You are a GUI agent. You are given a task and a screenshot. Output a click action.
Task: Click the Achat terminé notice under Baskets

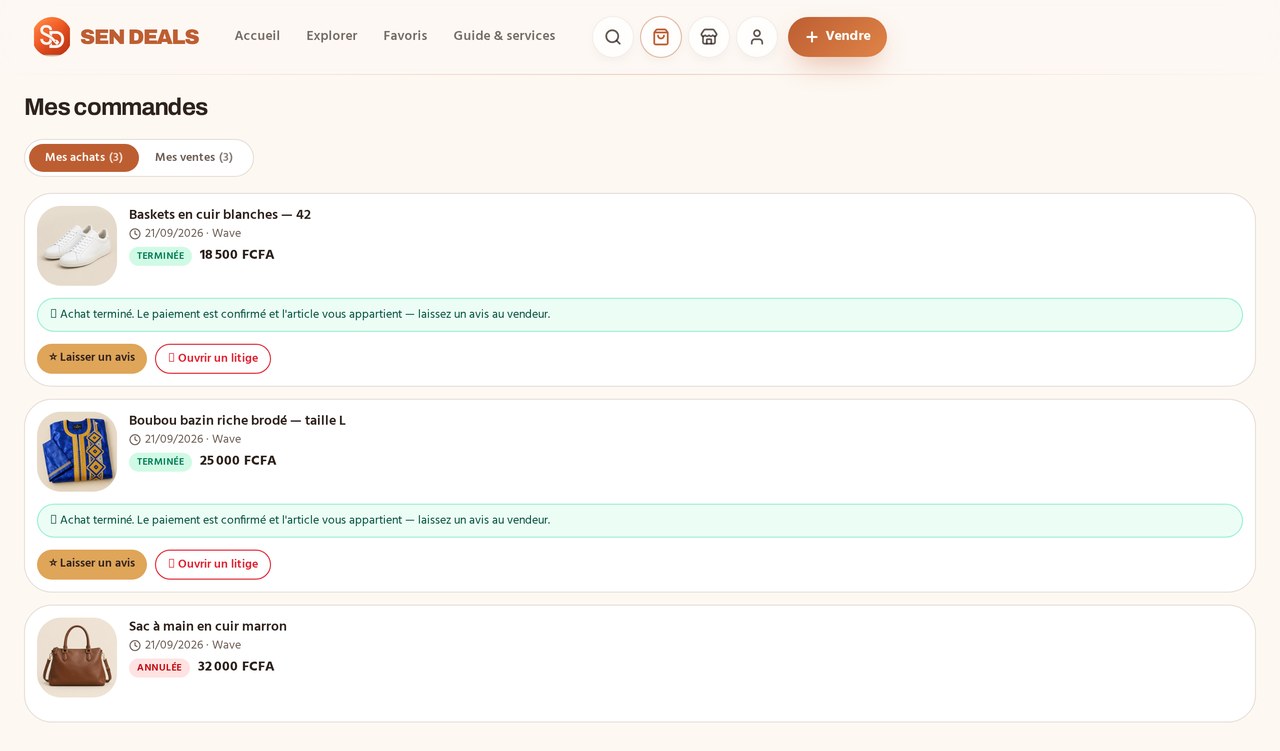tap(640, 315)
